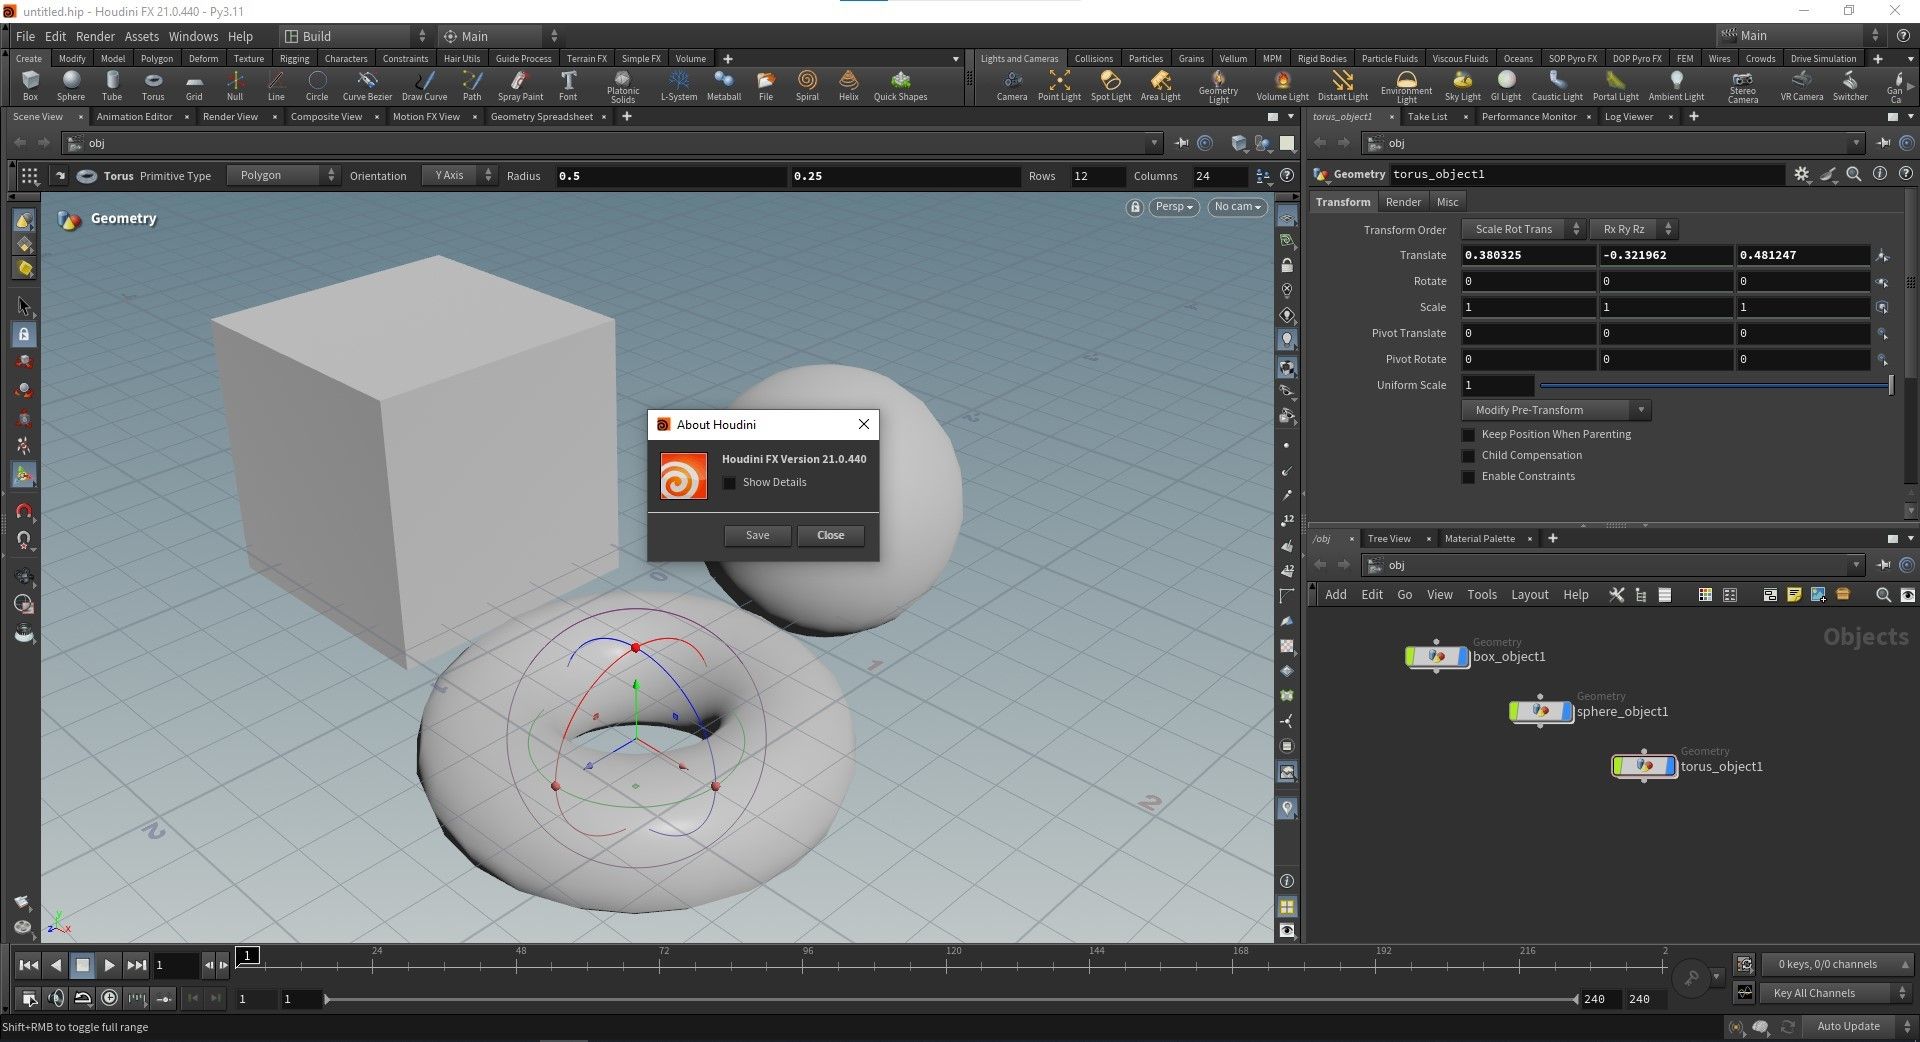Create a Camera from Lights and Cameras shelf
The height and width of the screenshot is (1042, 1920).
click(x=1012, y=85)
